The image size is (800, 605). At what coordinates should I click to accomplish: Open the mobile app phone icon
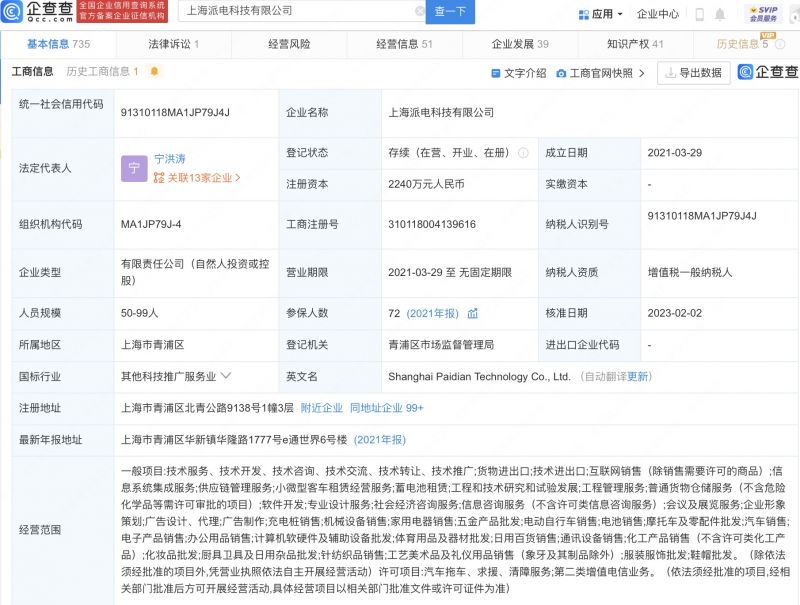(x=699, y=14)
